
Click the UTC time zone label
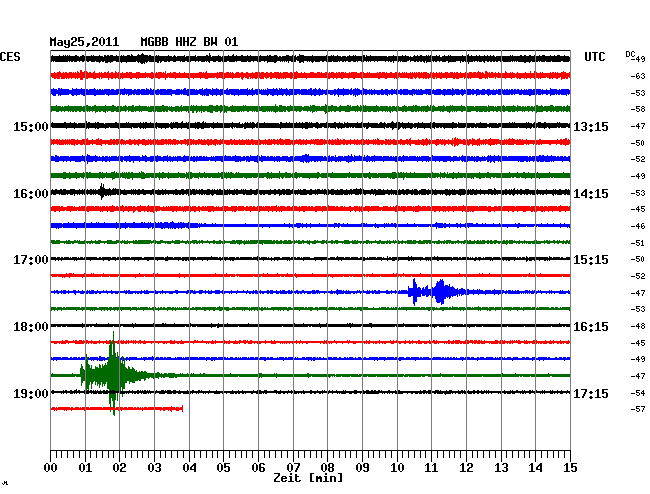594,57
